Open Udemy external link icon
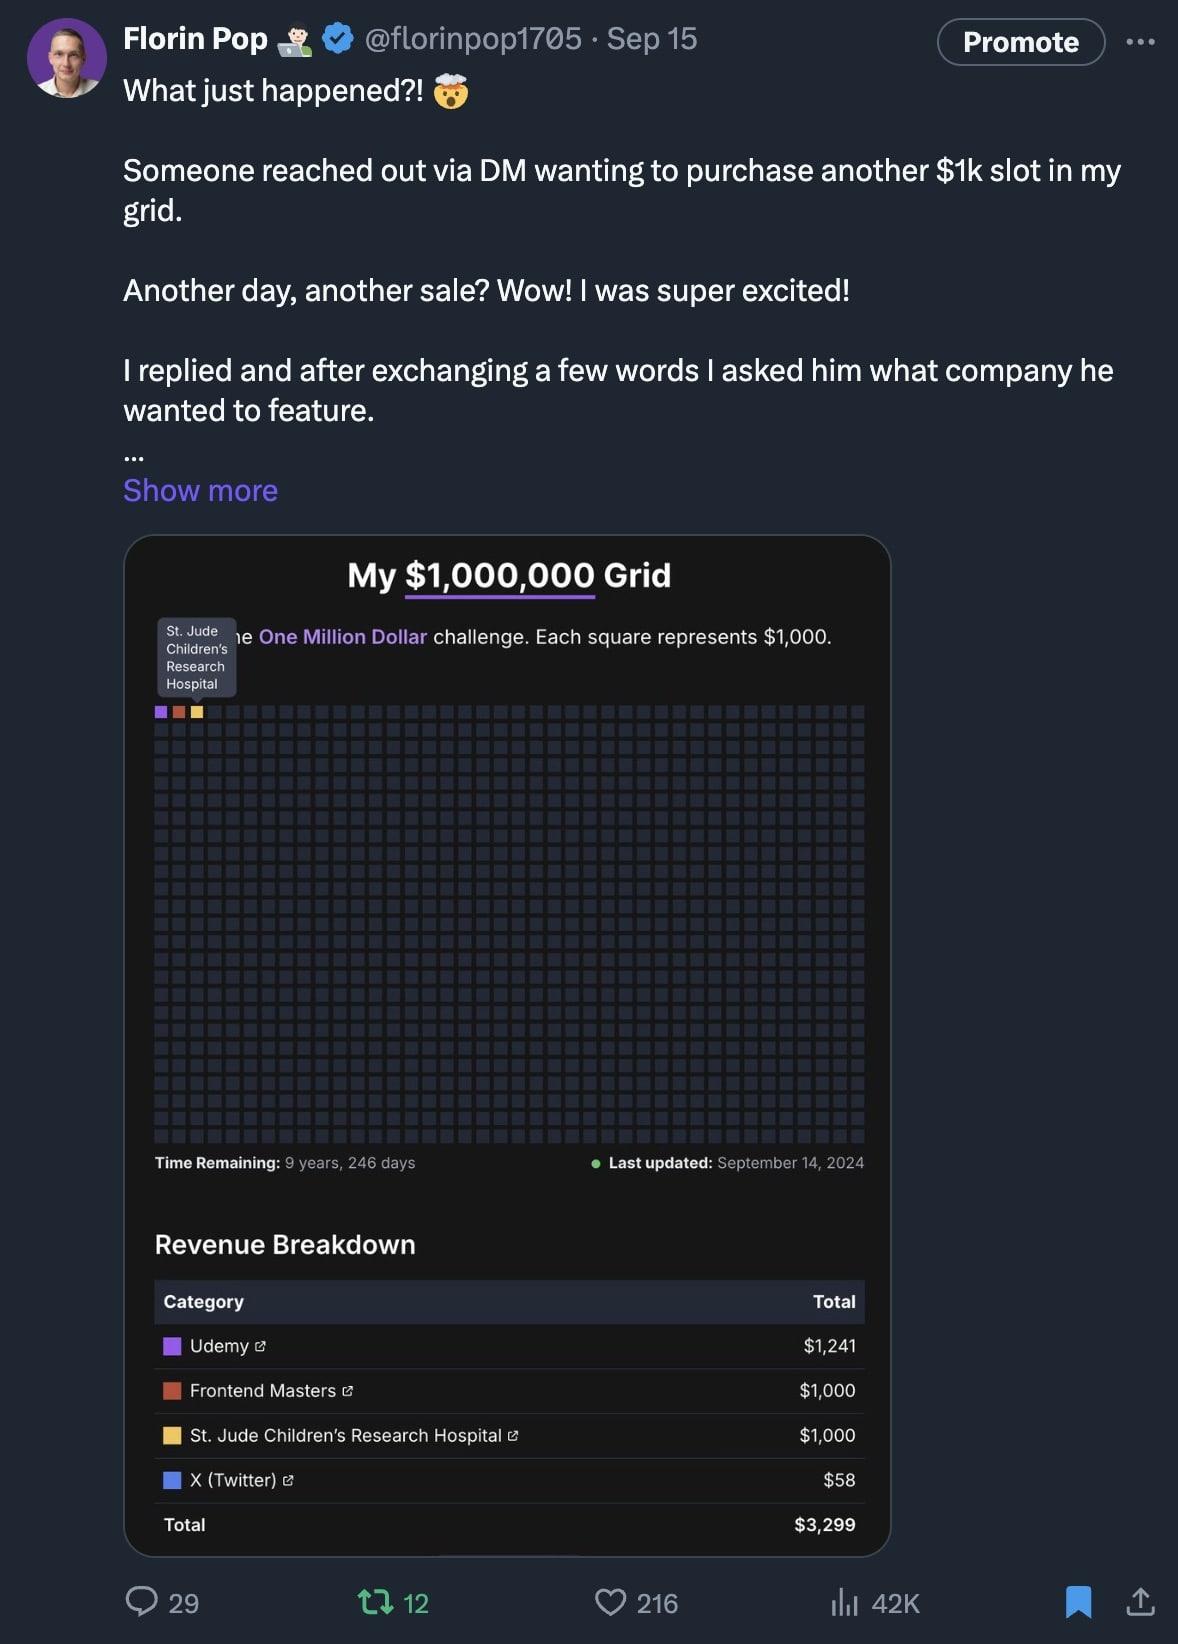Screen dimensions: 1178x1644 click(260, 1346)
